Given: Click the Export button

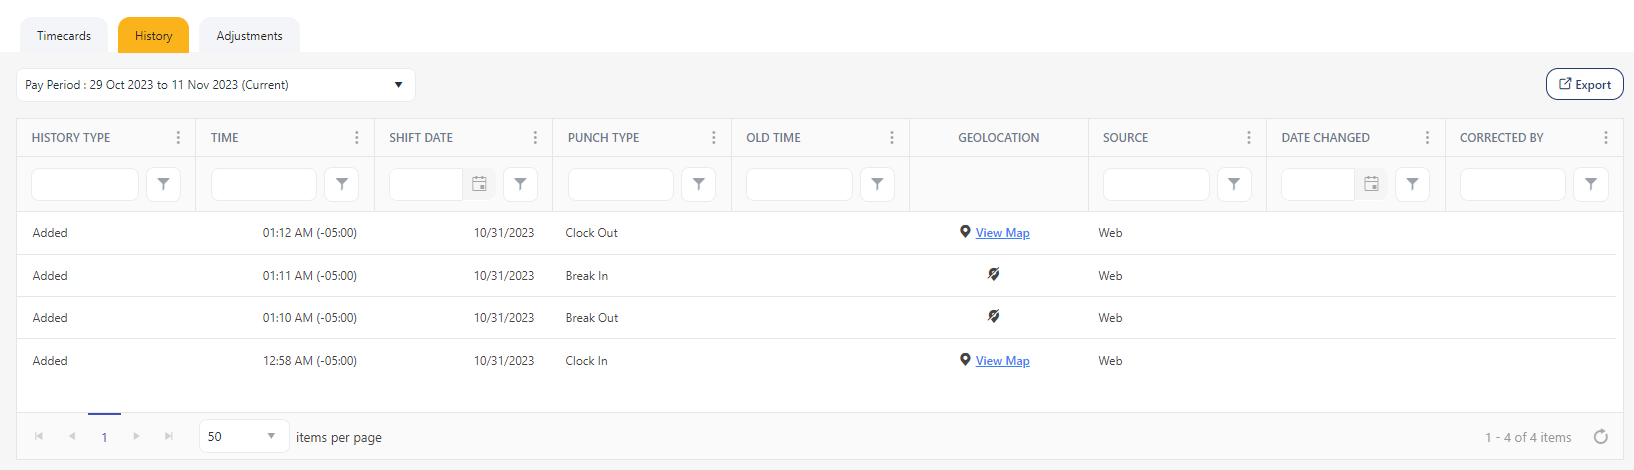Looking at the screenshot, I should click(x=1584, y=85).
